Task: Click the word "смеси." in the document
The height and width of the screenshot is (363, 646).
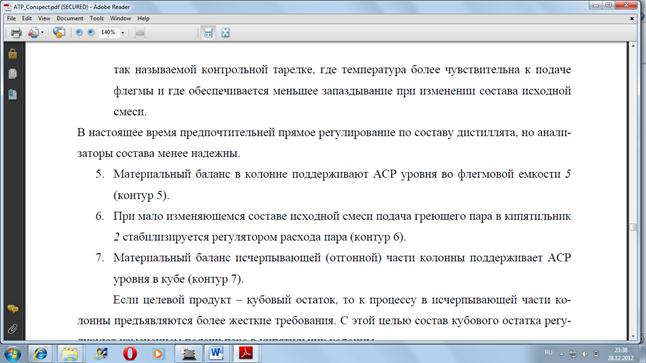Action: click(130, 112)
